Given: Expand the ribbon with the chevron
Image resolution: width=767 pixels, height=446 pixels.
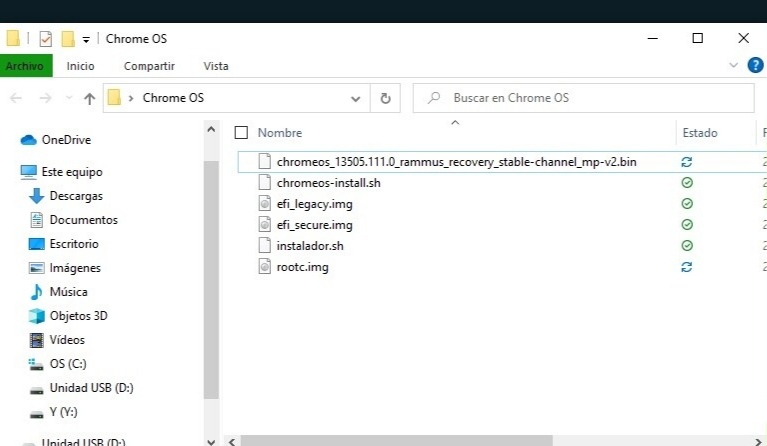Looking at the screenshot, I should (x=733, y=65).
